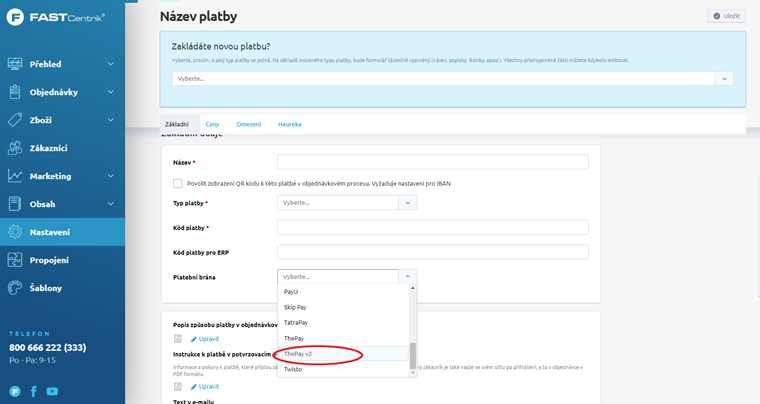Select ThePay from gateway list
This screenshot has height=404, width=760.
(344, 338)
